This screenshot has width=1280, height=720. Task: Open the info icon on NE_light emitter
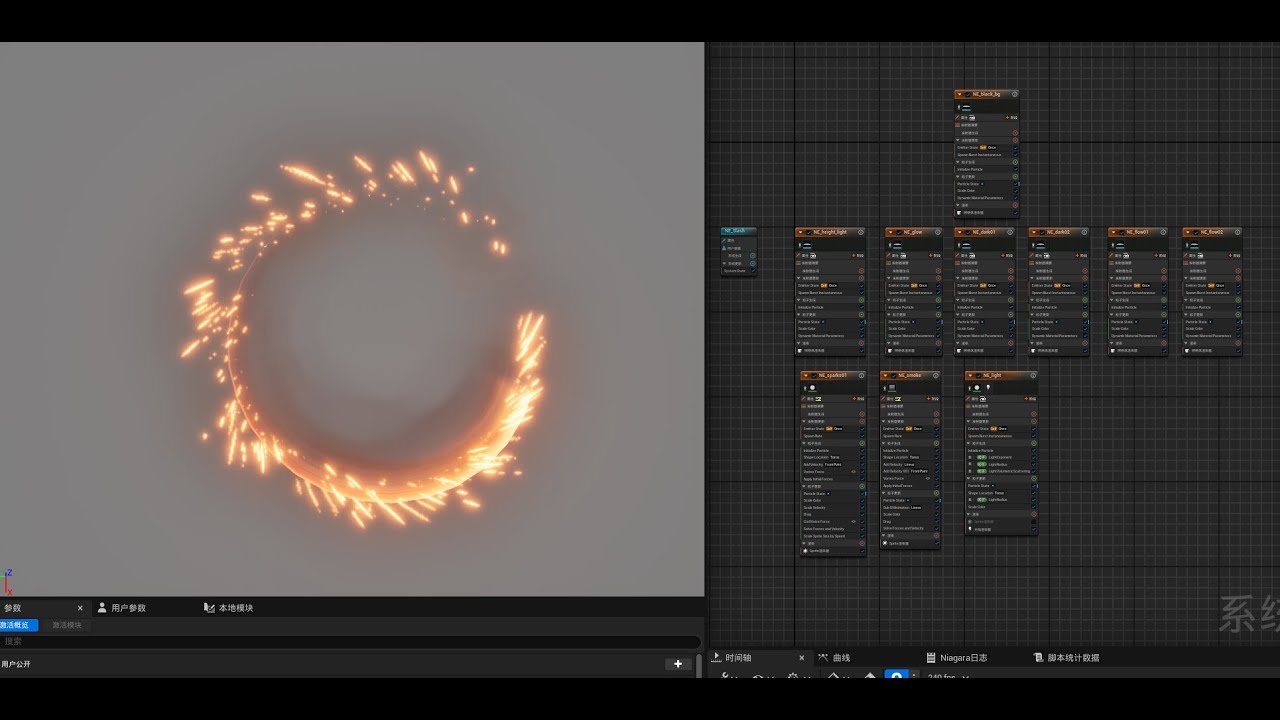tap(1033, 375)
